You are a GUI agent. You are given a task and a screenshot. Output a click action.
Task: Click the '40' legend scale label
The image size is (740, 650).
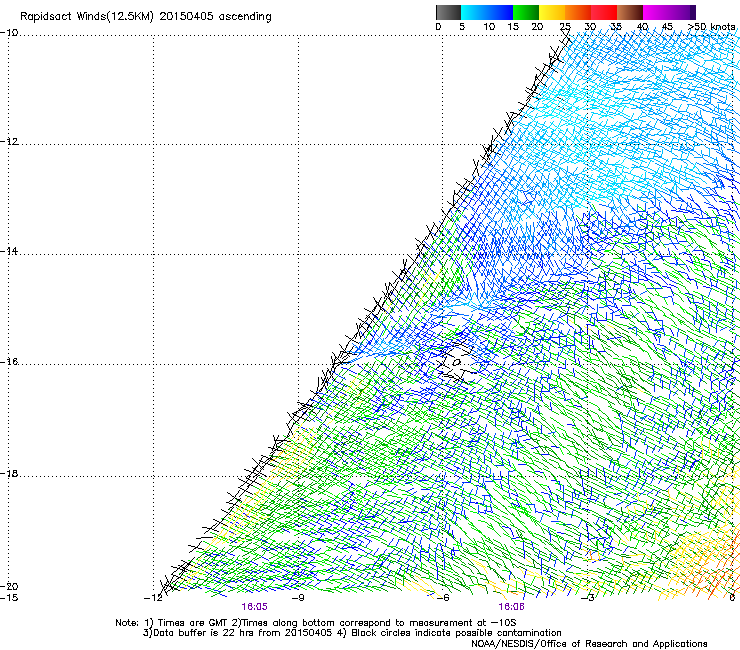tap(642, 26)
